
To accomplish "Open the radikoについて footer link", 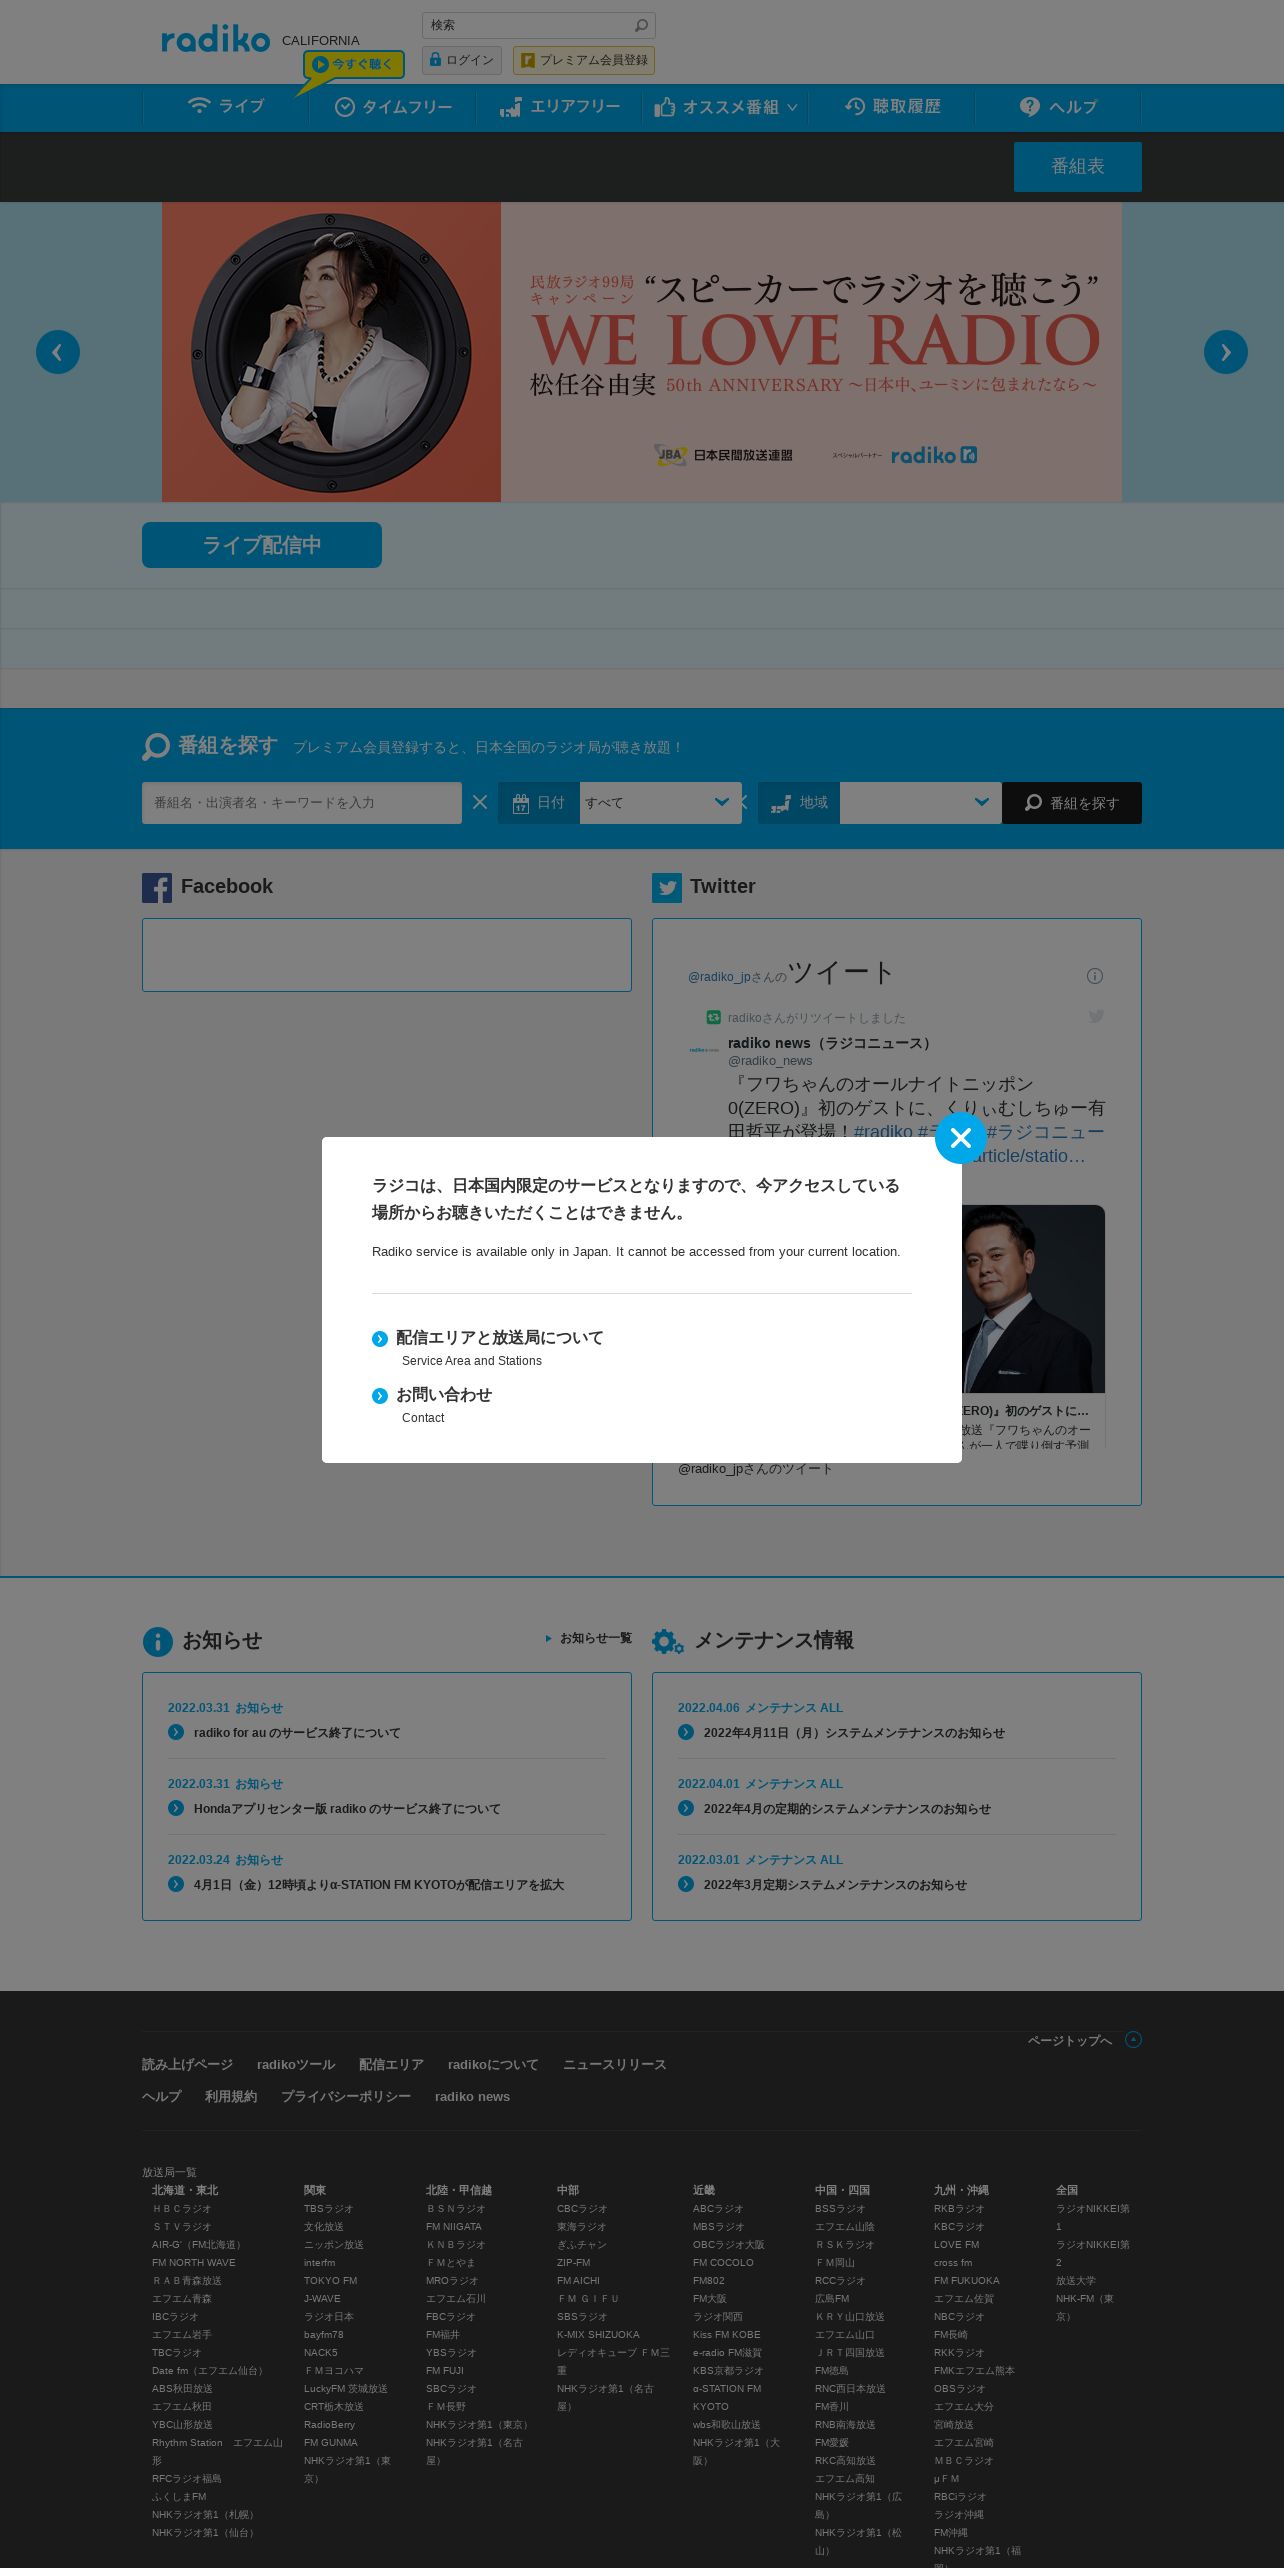I will point(493,2064).
